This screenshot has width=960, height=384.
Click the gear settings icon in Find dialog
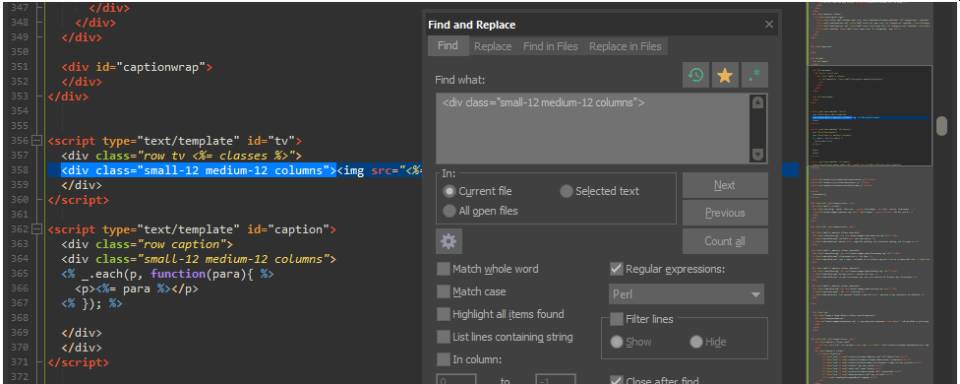click(x=449, y=241)
